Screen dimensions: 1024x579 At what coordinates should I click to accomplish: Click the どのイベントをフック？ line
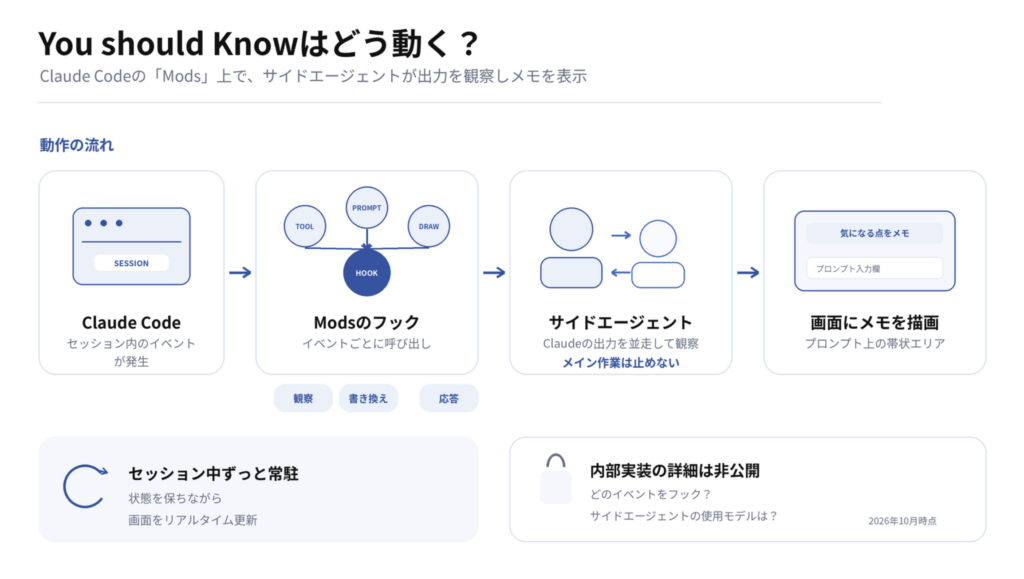[x=650, y=494]
